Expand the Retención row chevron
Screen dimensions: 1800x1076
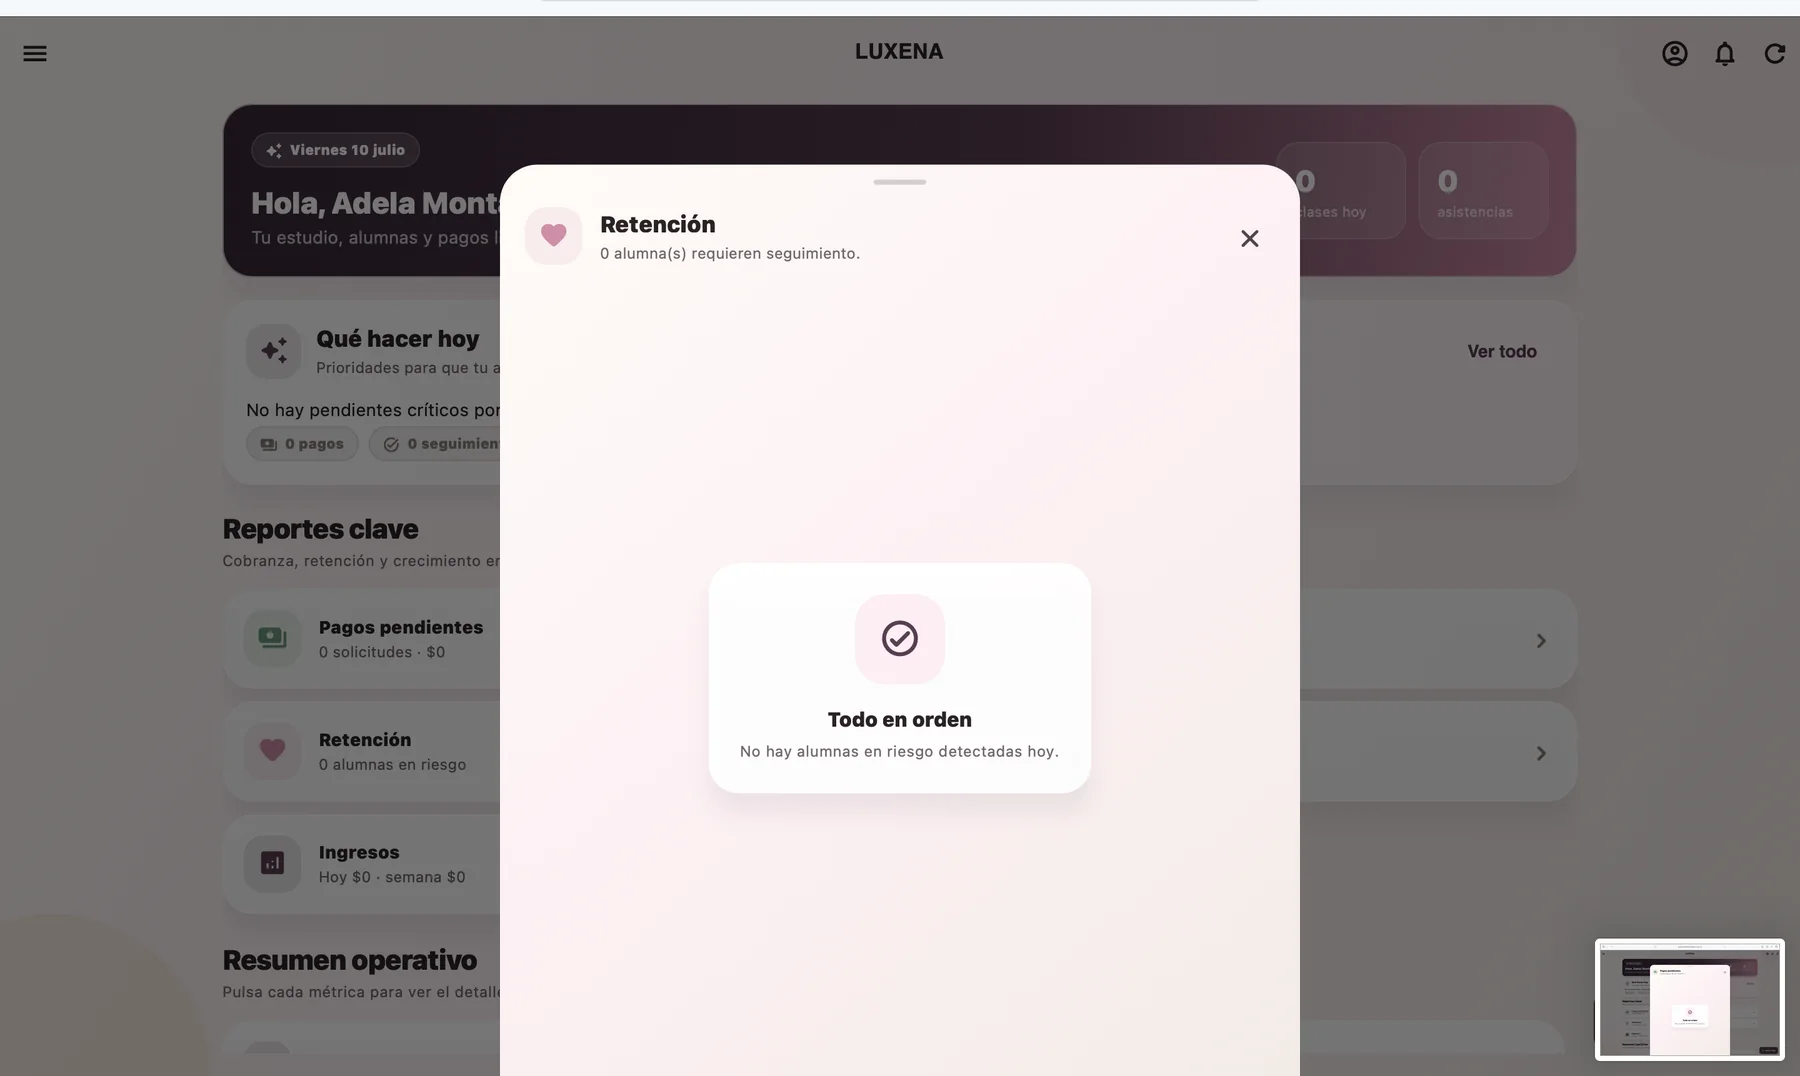coord(1541,754)
